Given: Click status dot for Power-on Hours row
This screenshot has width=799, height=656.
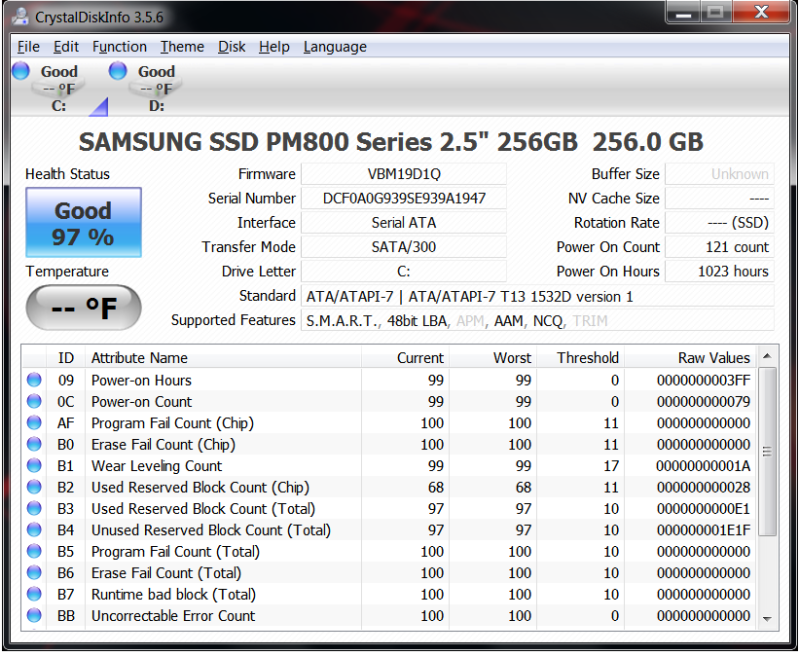Looking at the screenshot, I should (34, 380).
